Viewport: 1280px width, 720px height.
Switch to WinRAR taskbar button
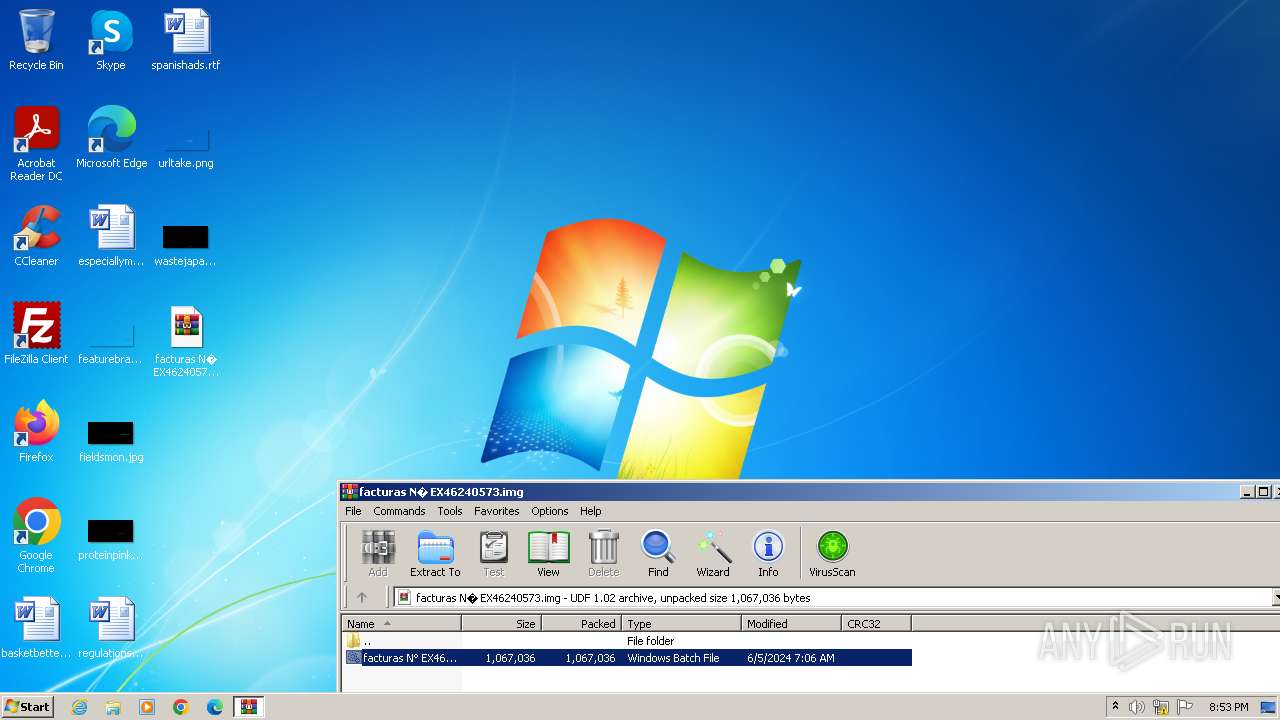pyautogui.click(x=248, y=707)
